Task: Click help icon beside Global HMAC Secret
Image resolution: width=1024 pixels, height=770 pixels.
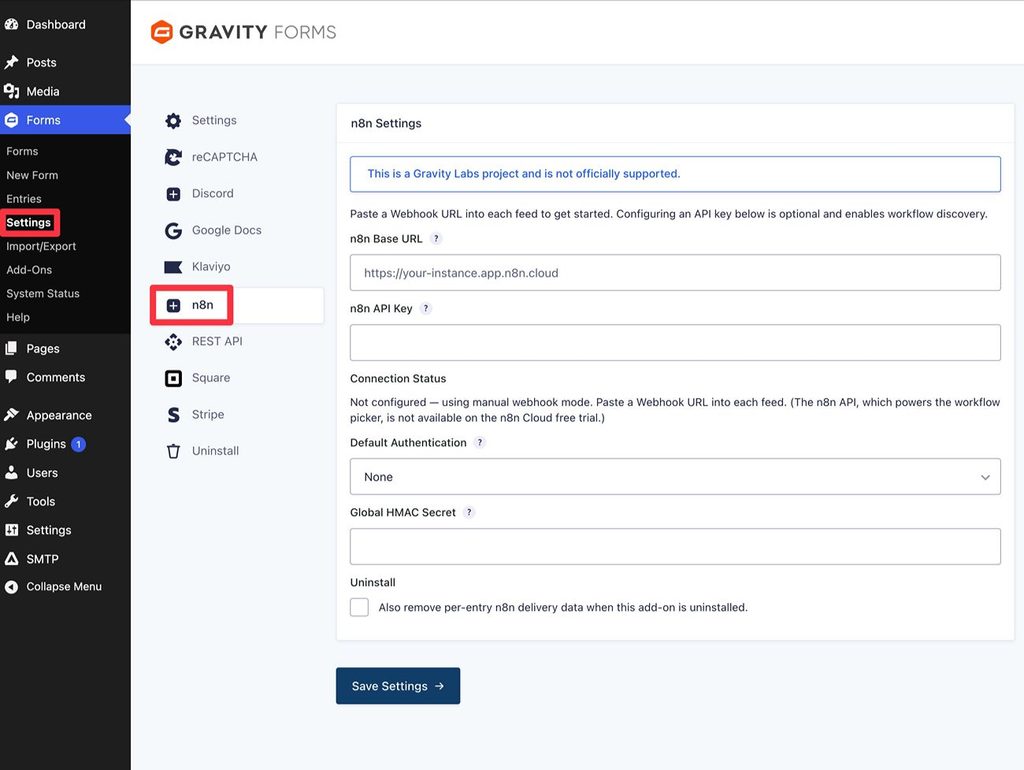Action: [x=469, y=513]
